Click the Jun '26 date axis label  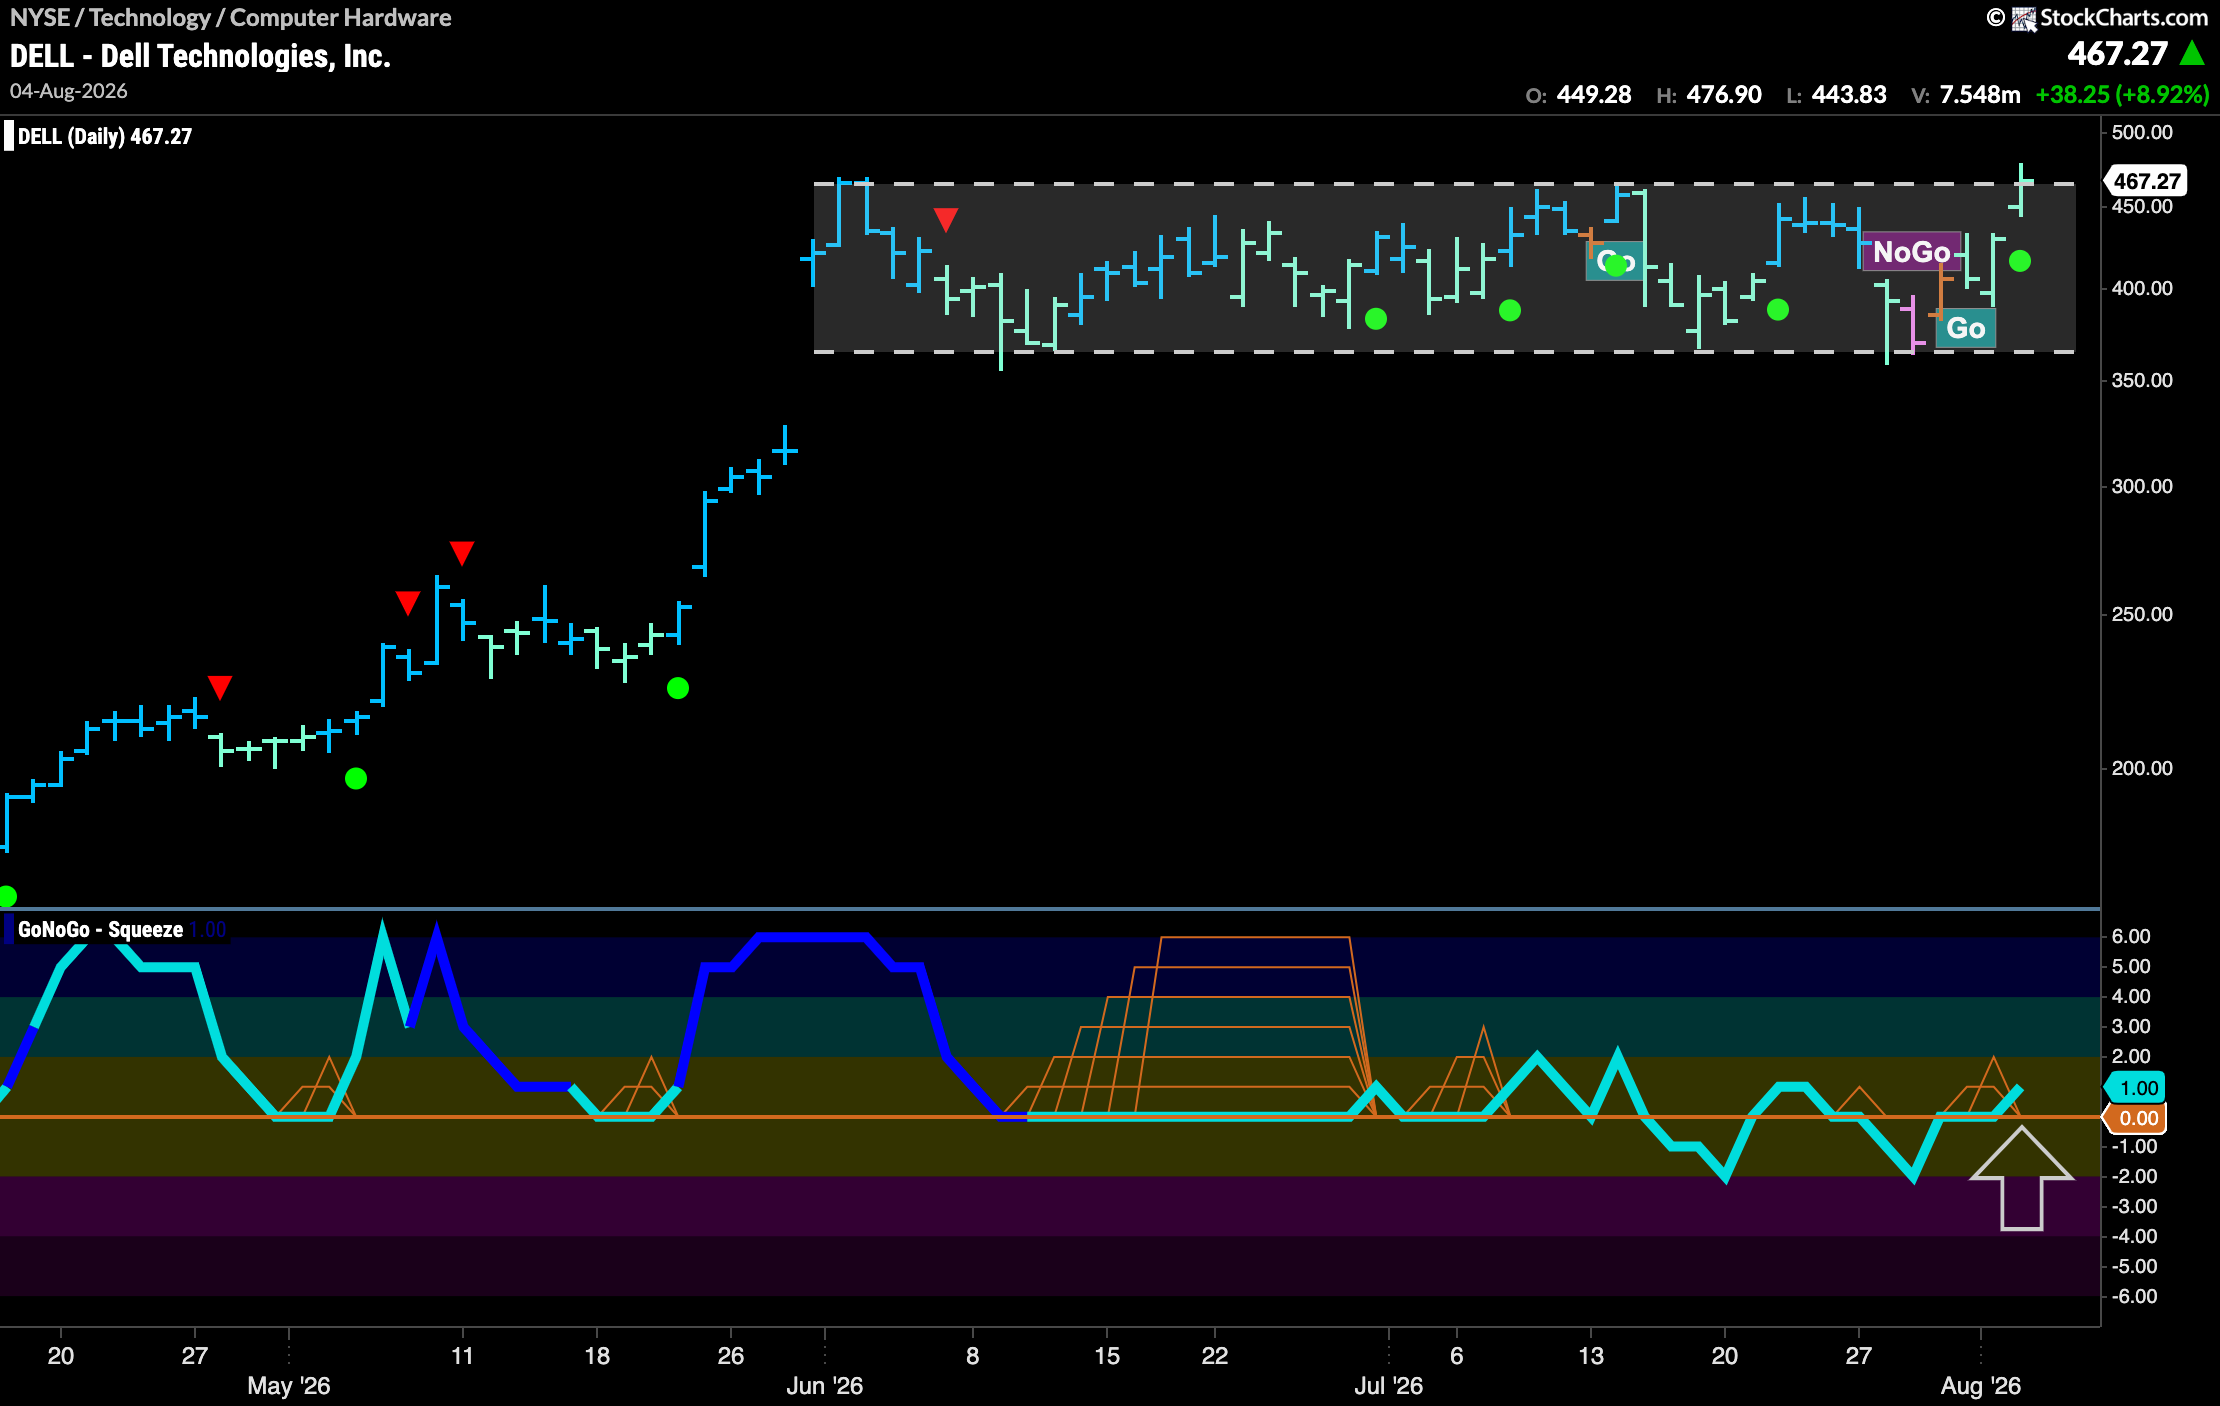click(x=825, y=1386)
